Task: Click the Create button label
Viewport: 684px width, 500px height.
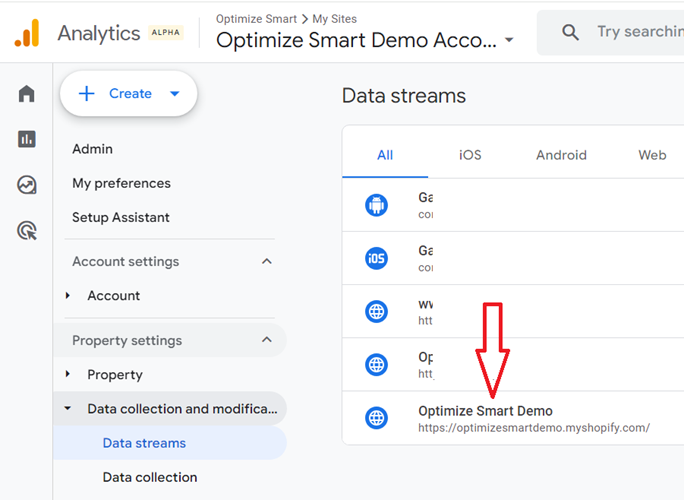Action: (130, 93)
